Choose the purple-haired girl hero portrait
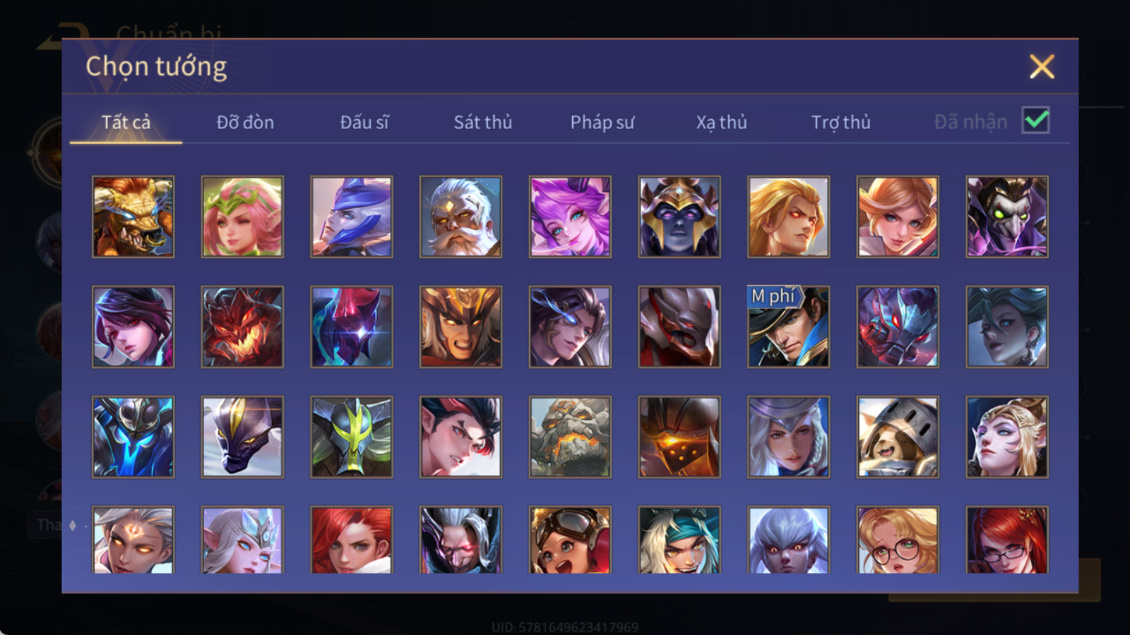 coord(570,217)
